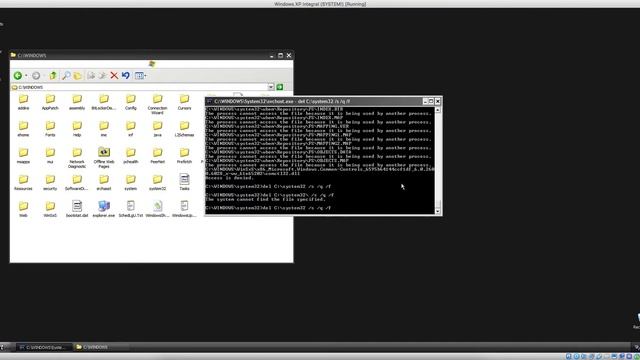Select the Tasks item
640x360 pixels.
[184, 182]
